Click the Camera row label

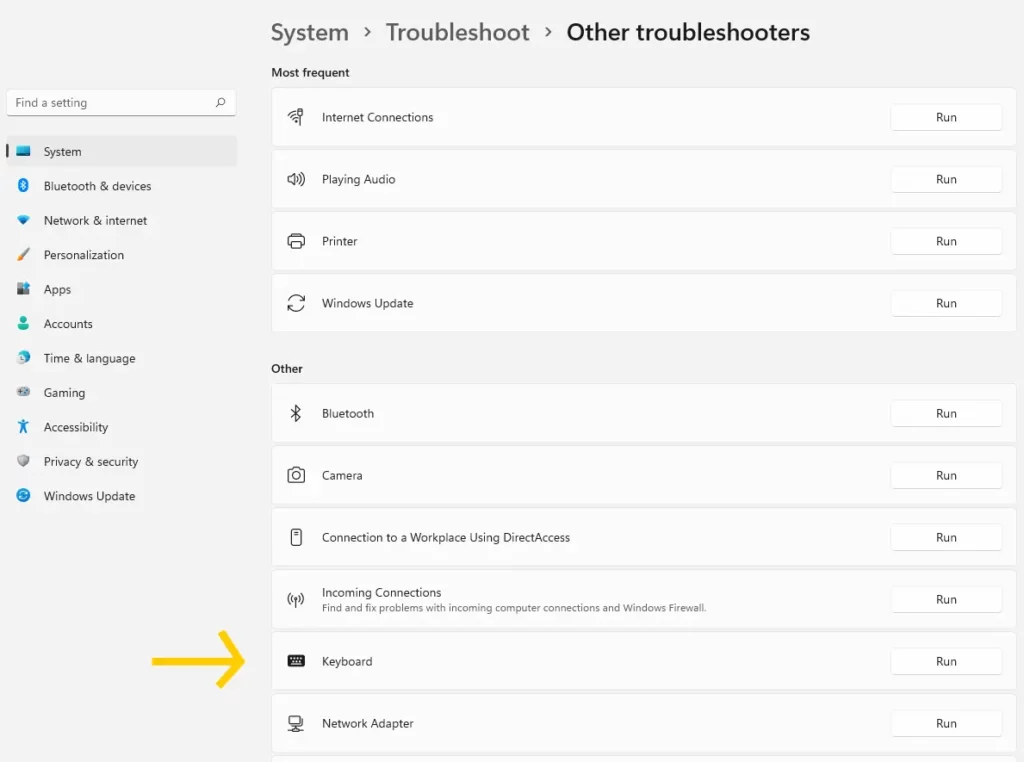[342, 475]
